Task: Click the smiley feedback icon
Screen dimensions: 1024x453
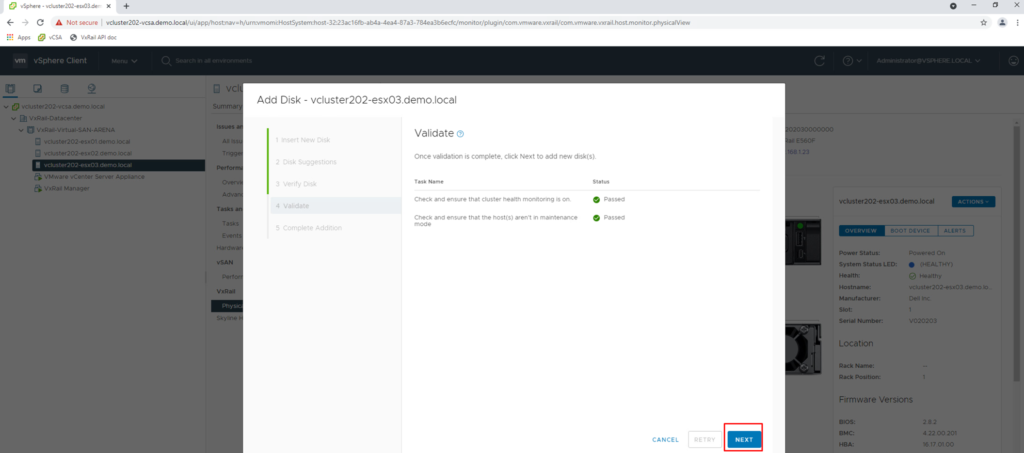Action: pos(1013,61)
